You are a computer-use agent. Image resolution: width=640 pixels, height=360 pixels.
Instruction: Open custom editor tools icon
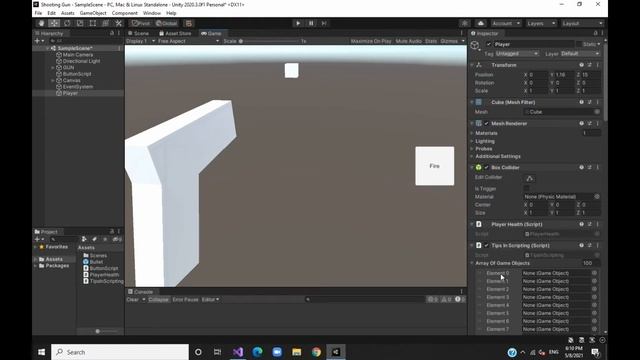[x=118, y=23]
